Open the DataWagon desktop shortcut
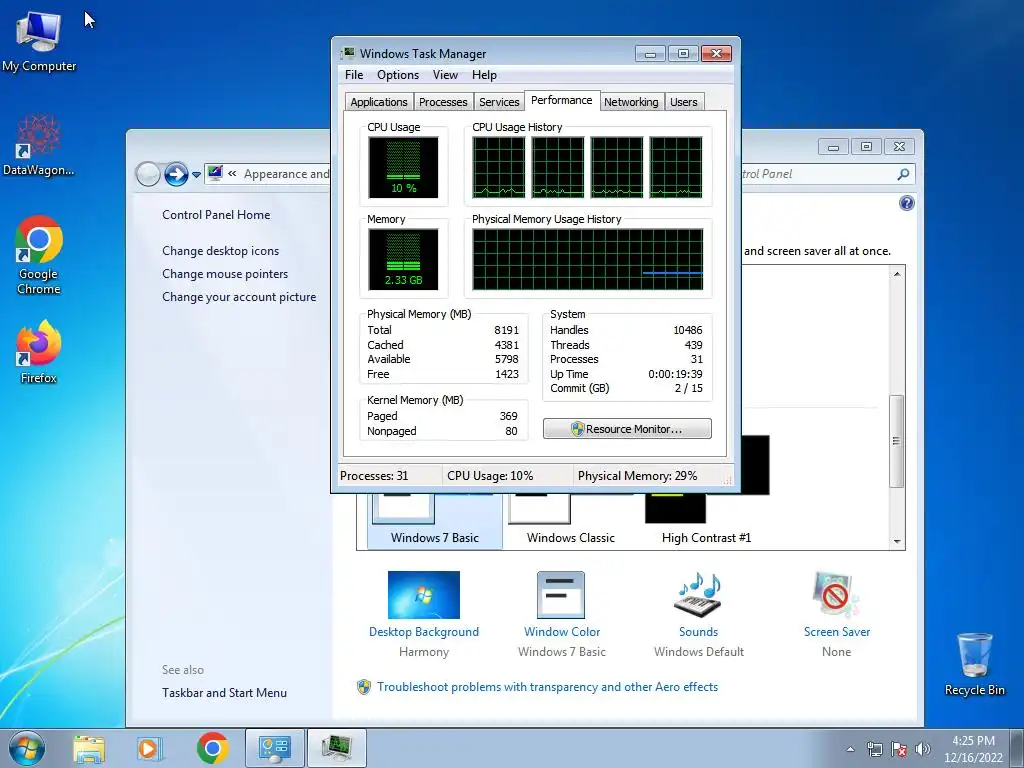 [x=39, y=145]
